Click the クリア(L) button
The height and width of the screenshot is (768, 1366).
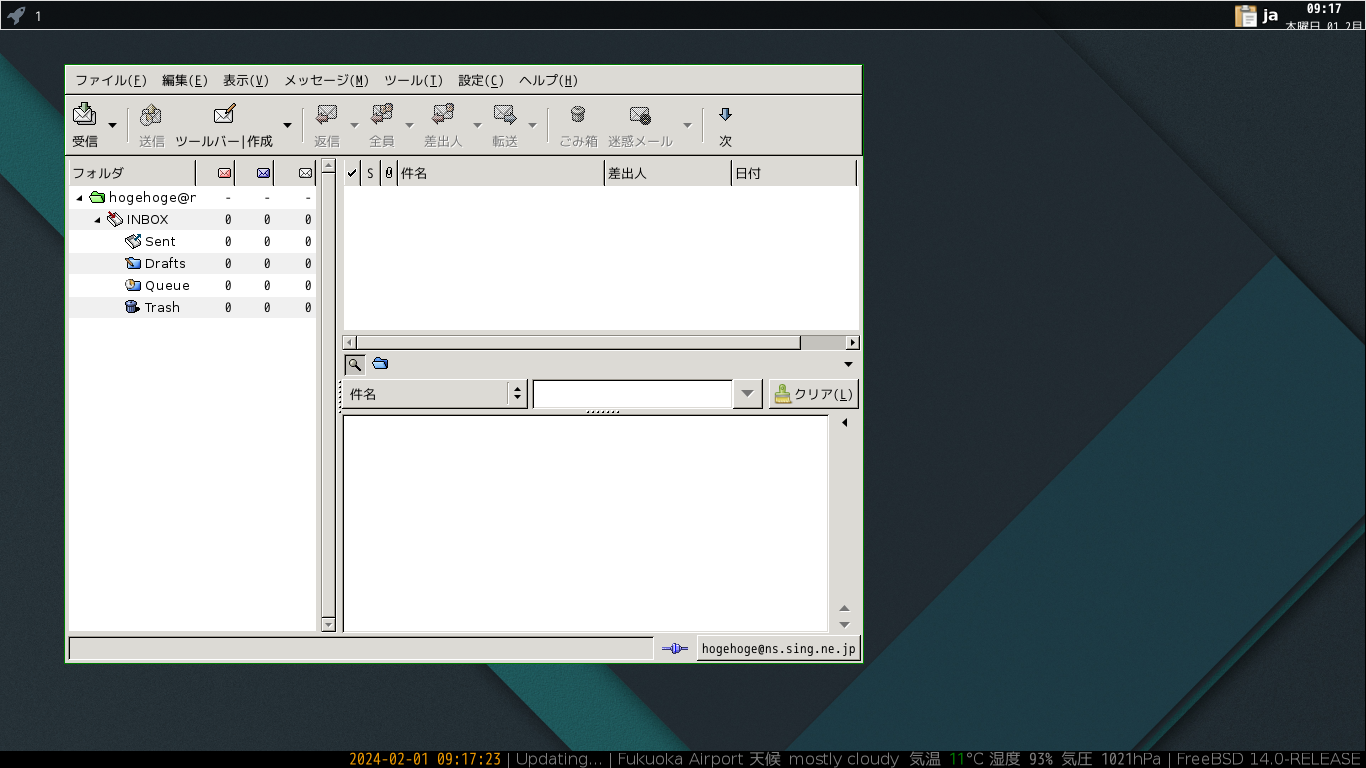pos(814,394)
